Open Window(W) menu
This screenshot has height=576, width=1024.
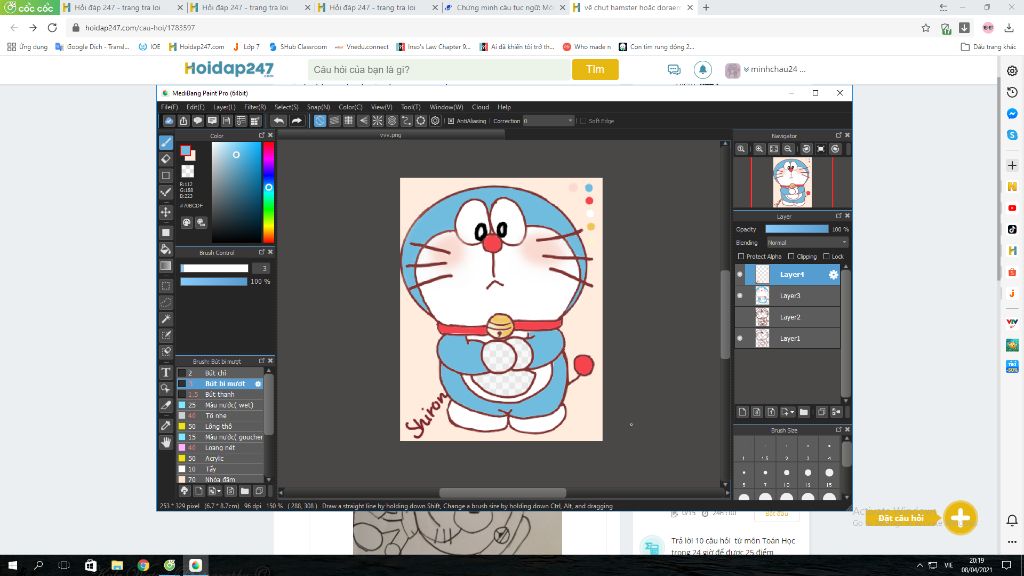coord(446,107)
